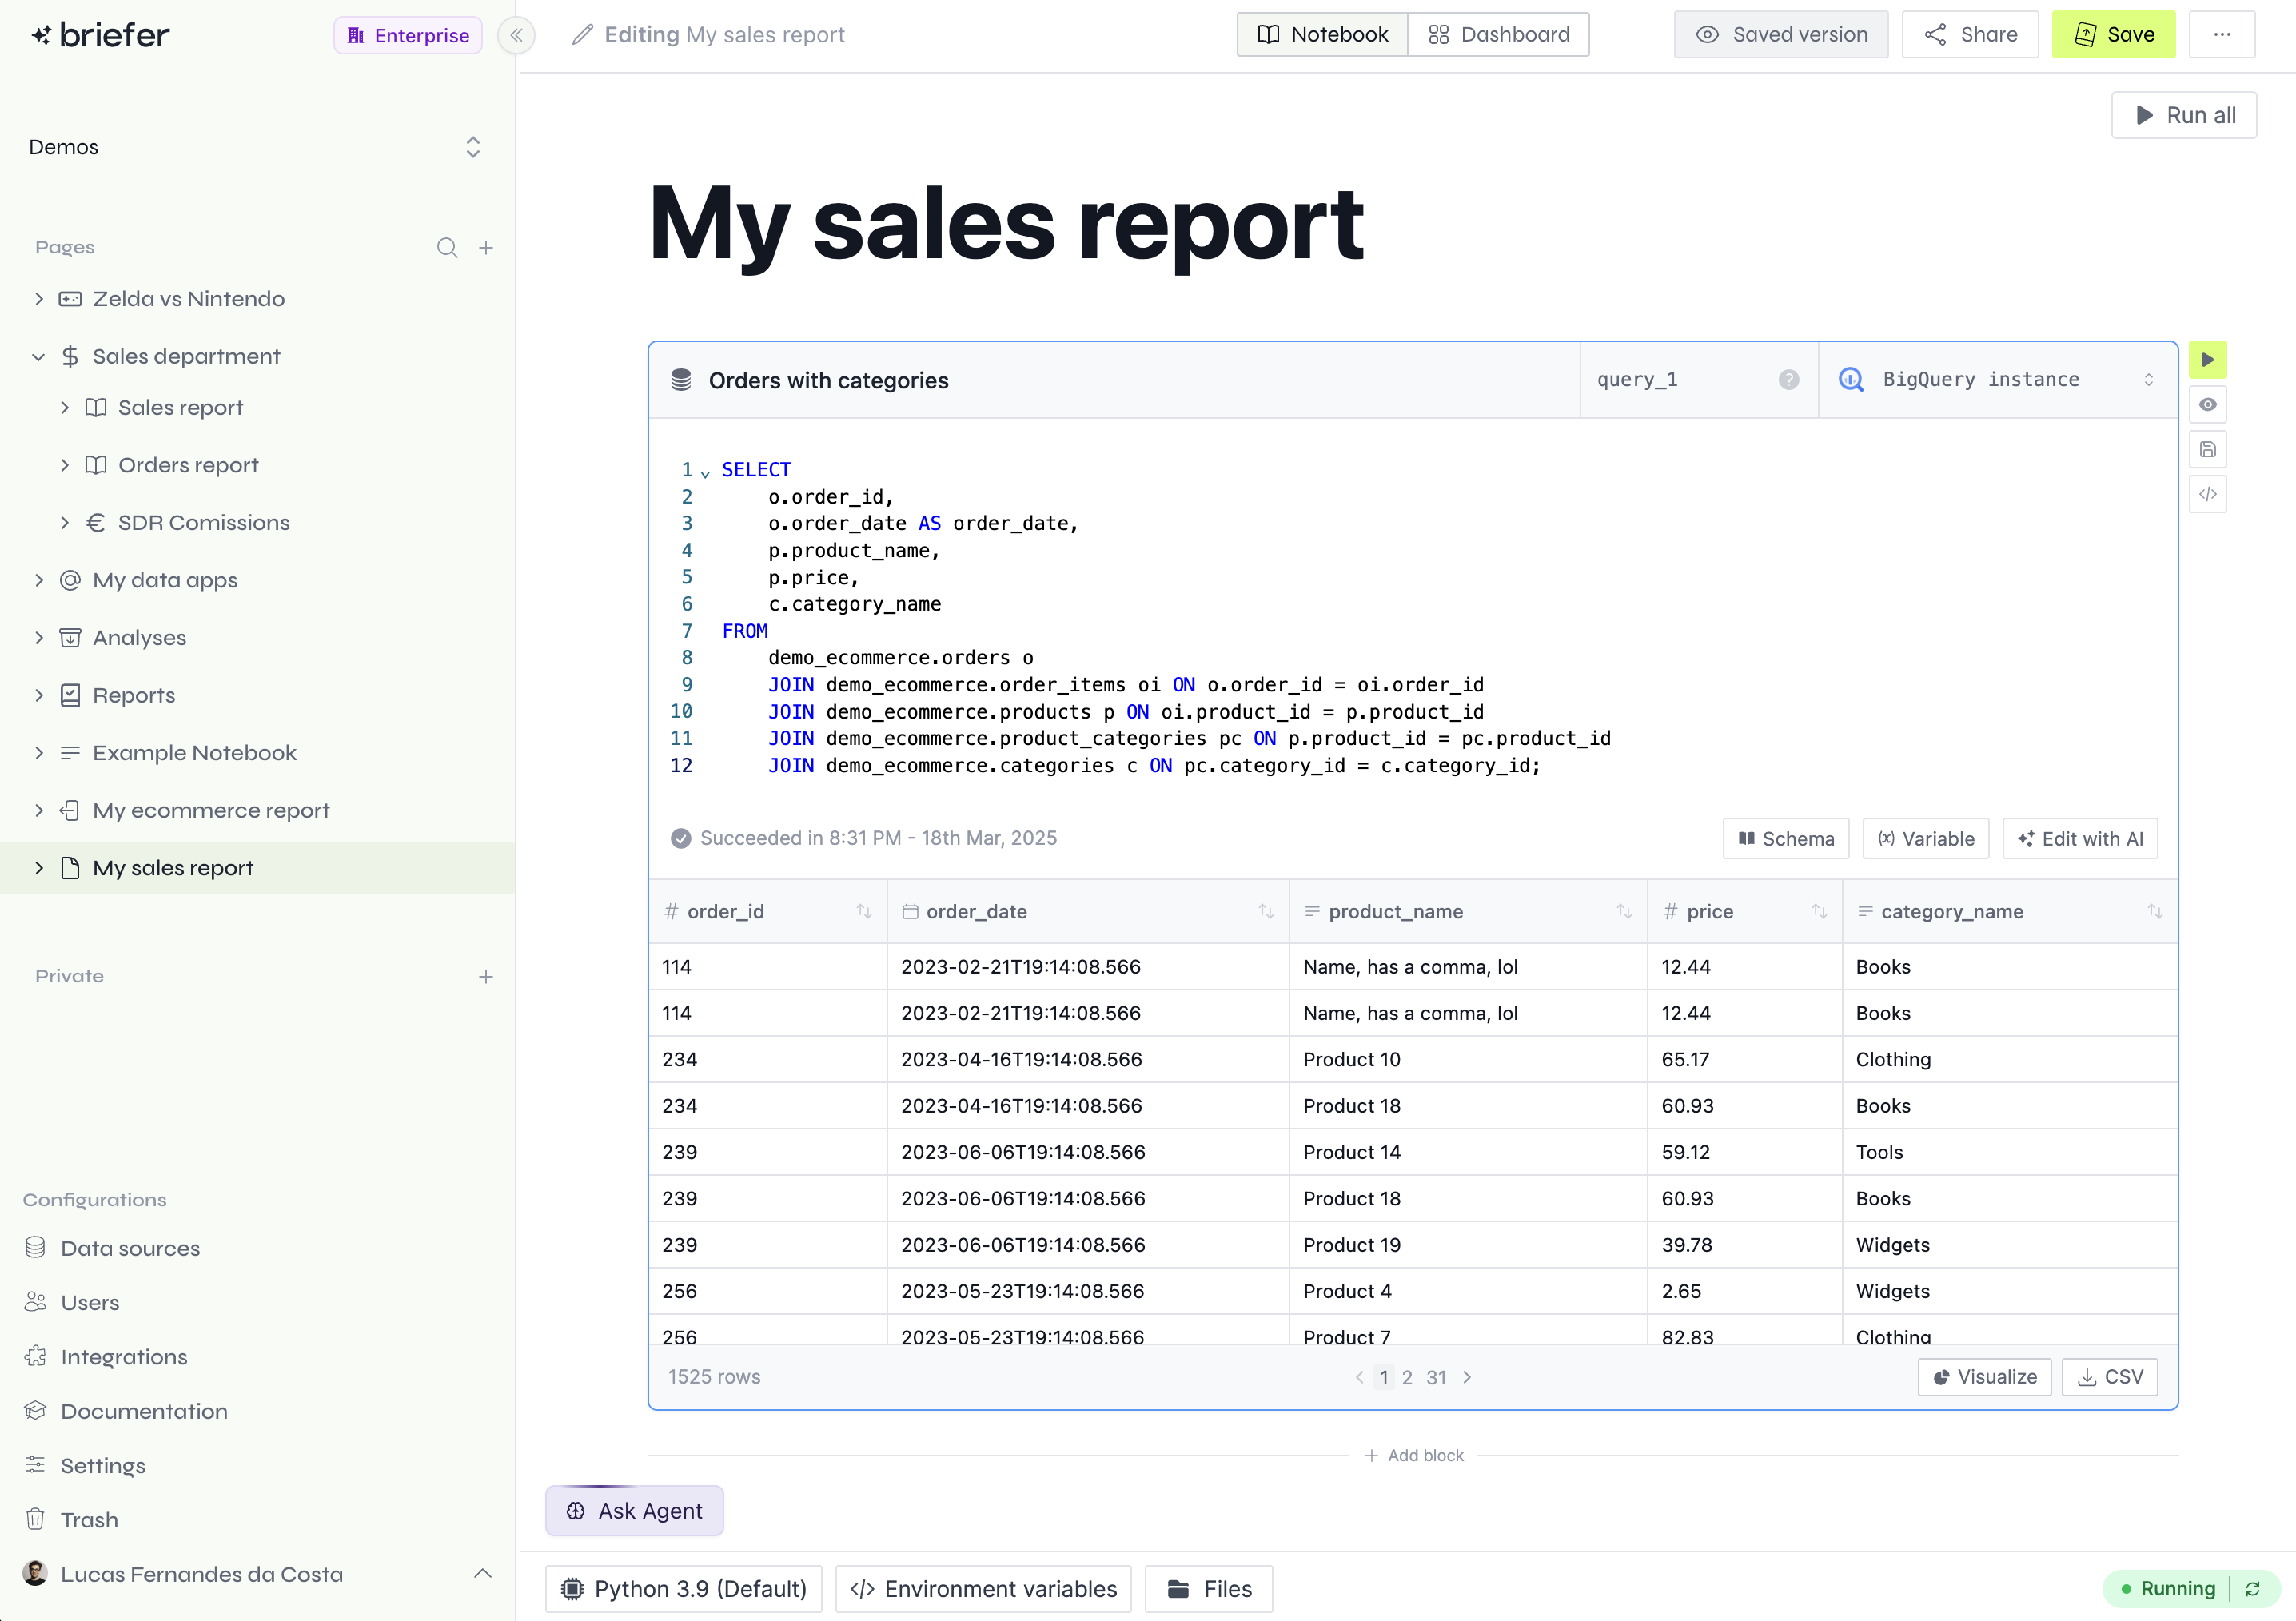Image resolution: width=2296 pixels, height=1621 pixels.
Task: Download results with CSV button
Action: 2110,1377
